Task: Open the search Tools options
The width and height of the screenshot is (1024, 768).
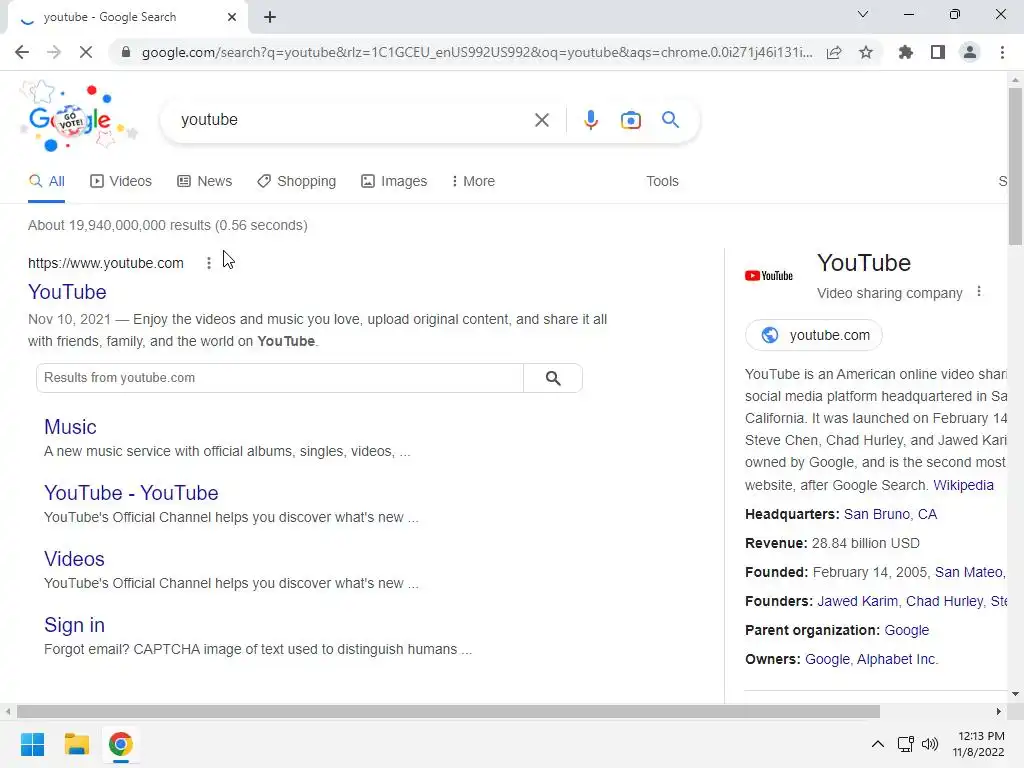Action: tap(662, 181)
